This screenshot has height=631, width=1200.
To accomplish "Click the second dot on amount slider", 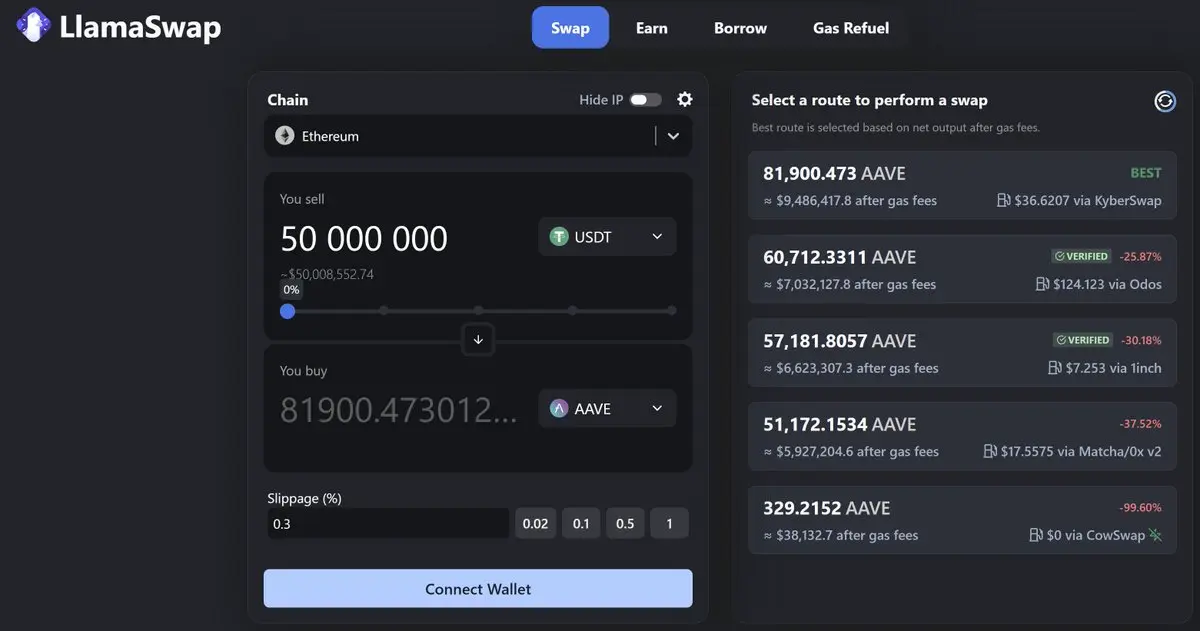I will (383, 311).
